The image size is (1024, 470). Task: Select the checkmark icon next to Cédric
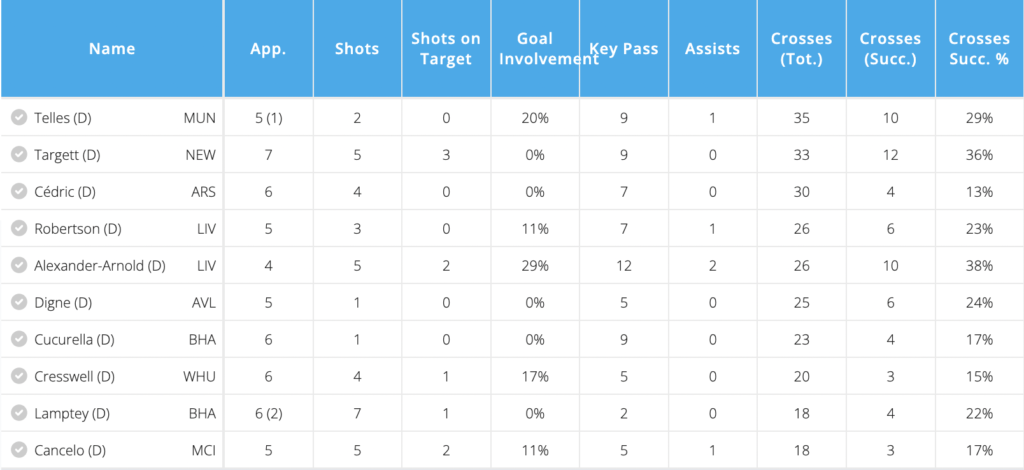pyautogui.click(x=18, y=192)
